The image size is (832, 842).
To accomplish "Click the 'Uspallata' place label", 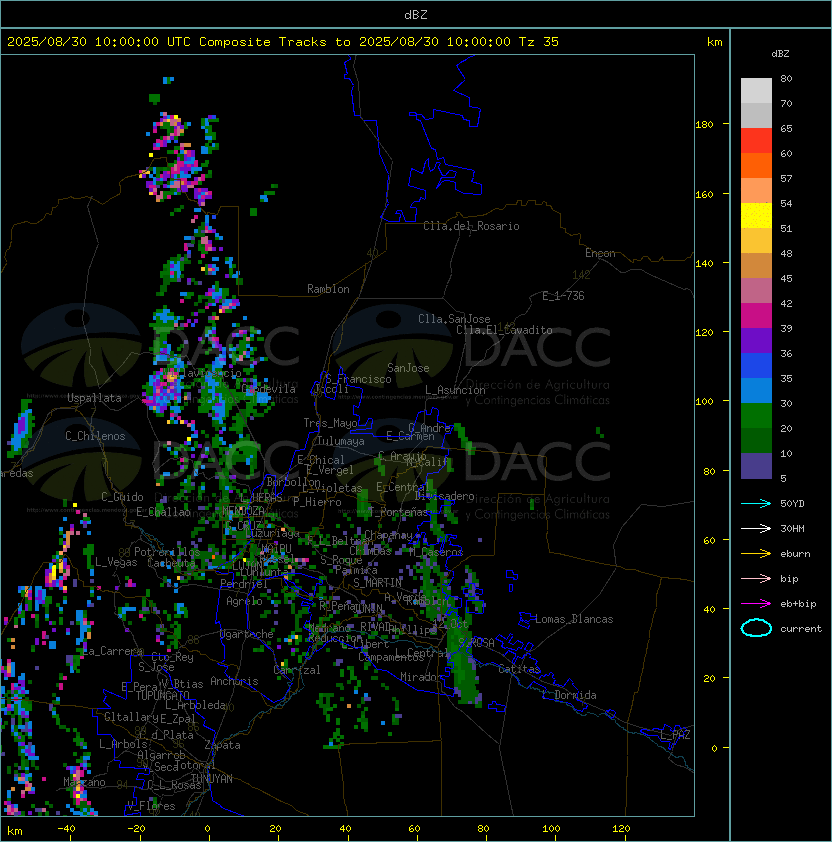I will click(x=94, y=398).
